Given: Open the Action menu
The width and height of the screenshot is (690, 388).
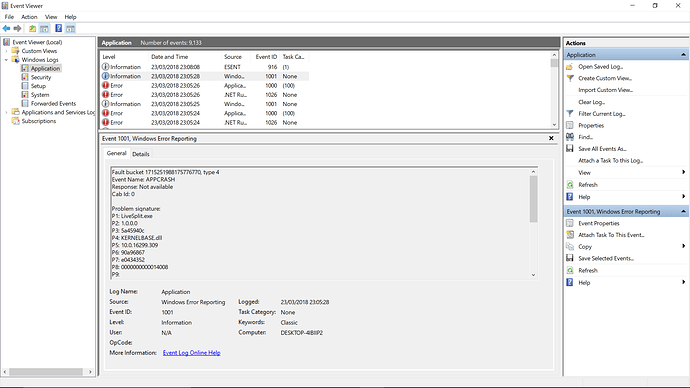Looking at the screenshot, I should coord(29,17).
